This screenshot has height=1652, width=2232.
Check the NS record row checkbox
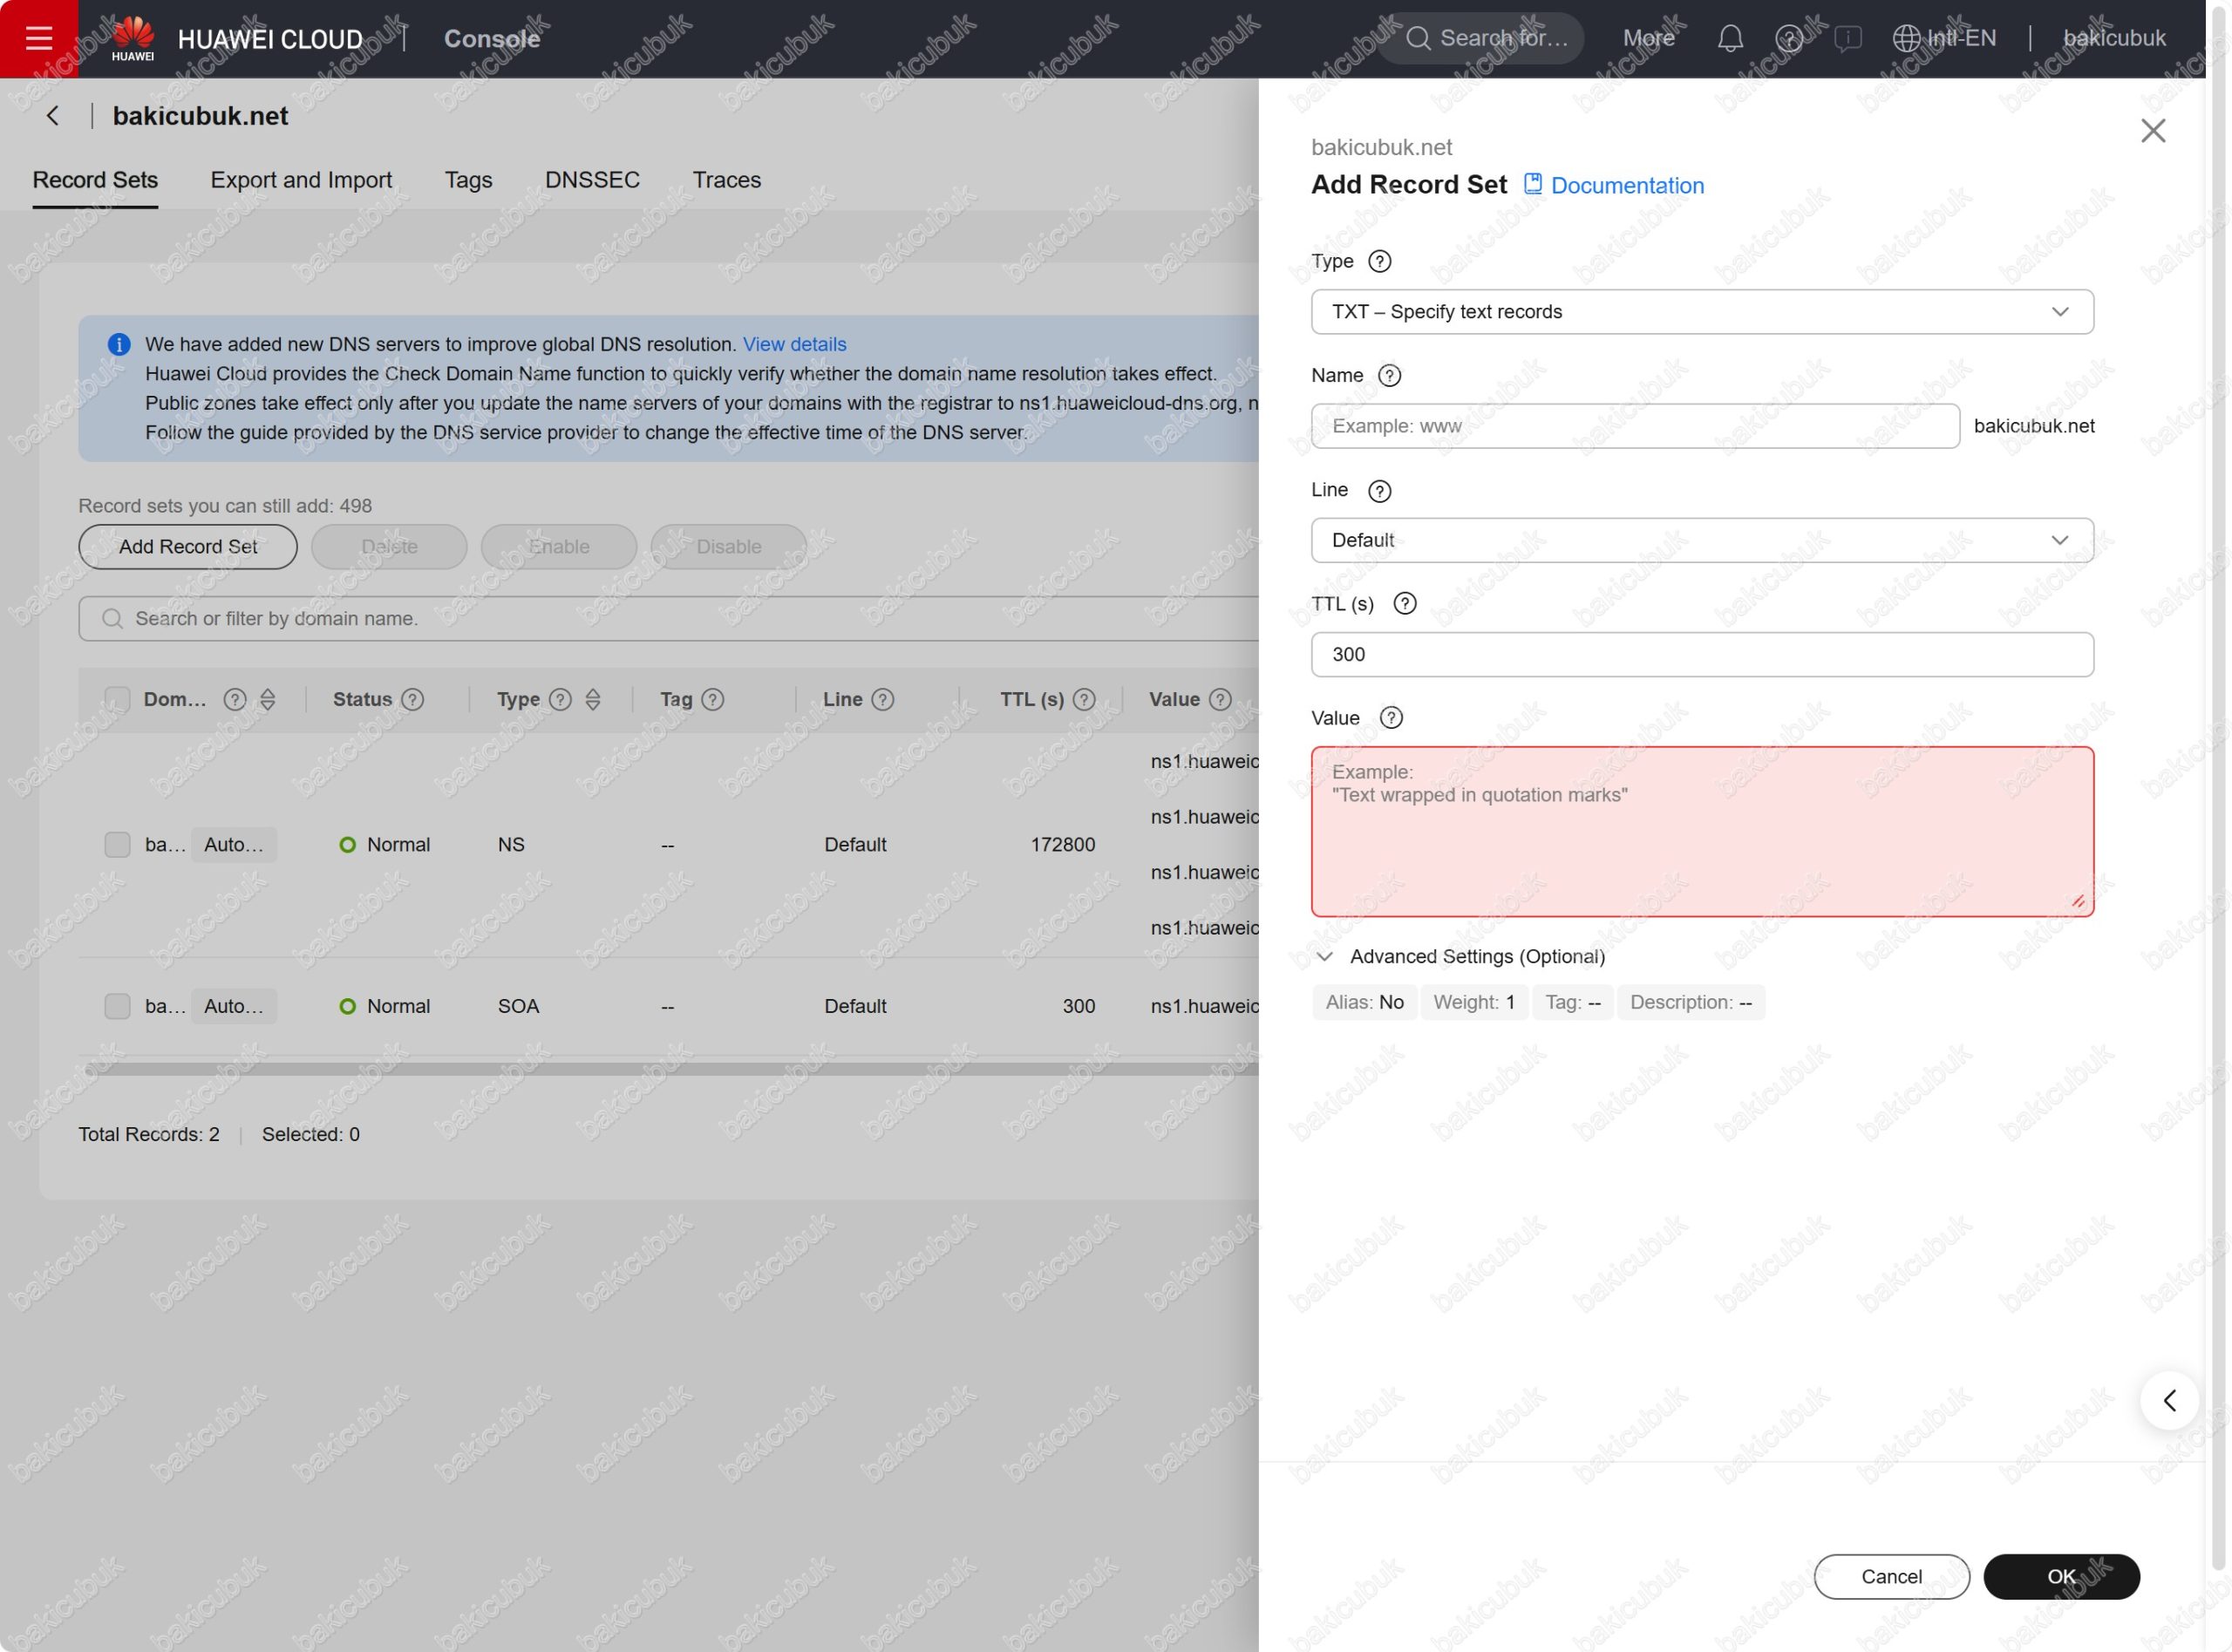pos(117,844)
